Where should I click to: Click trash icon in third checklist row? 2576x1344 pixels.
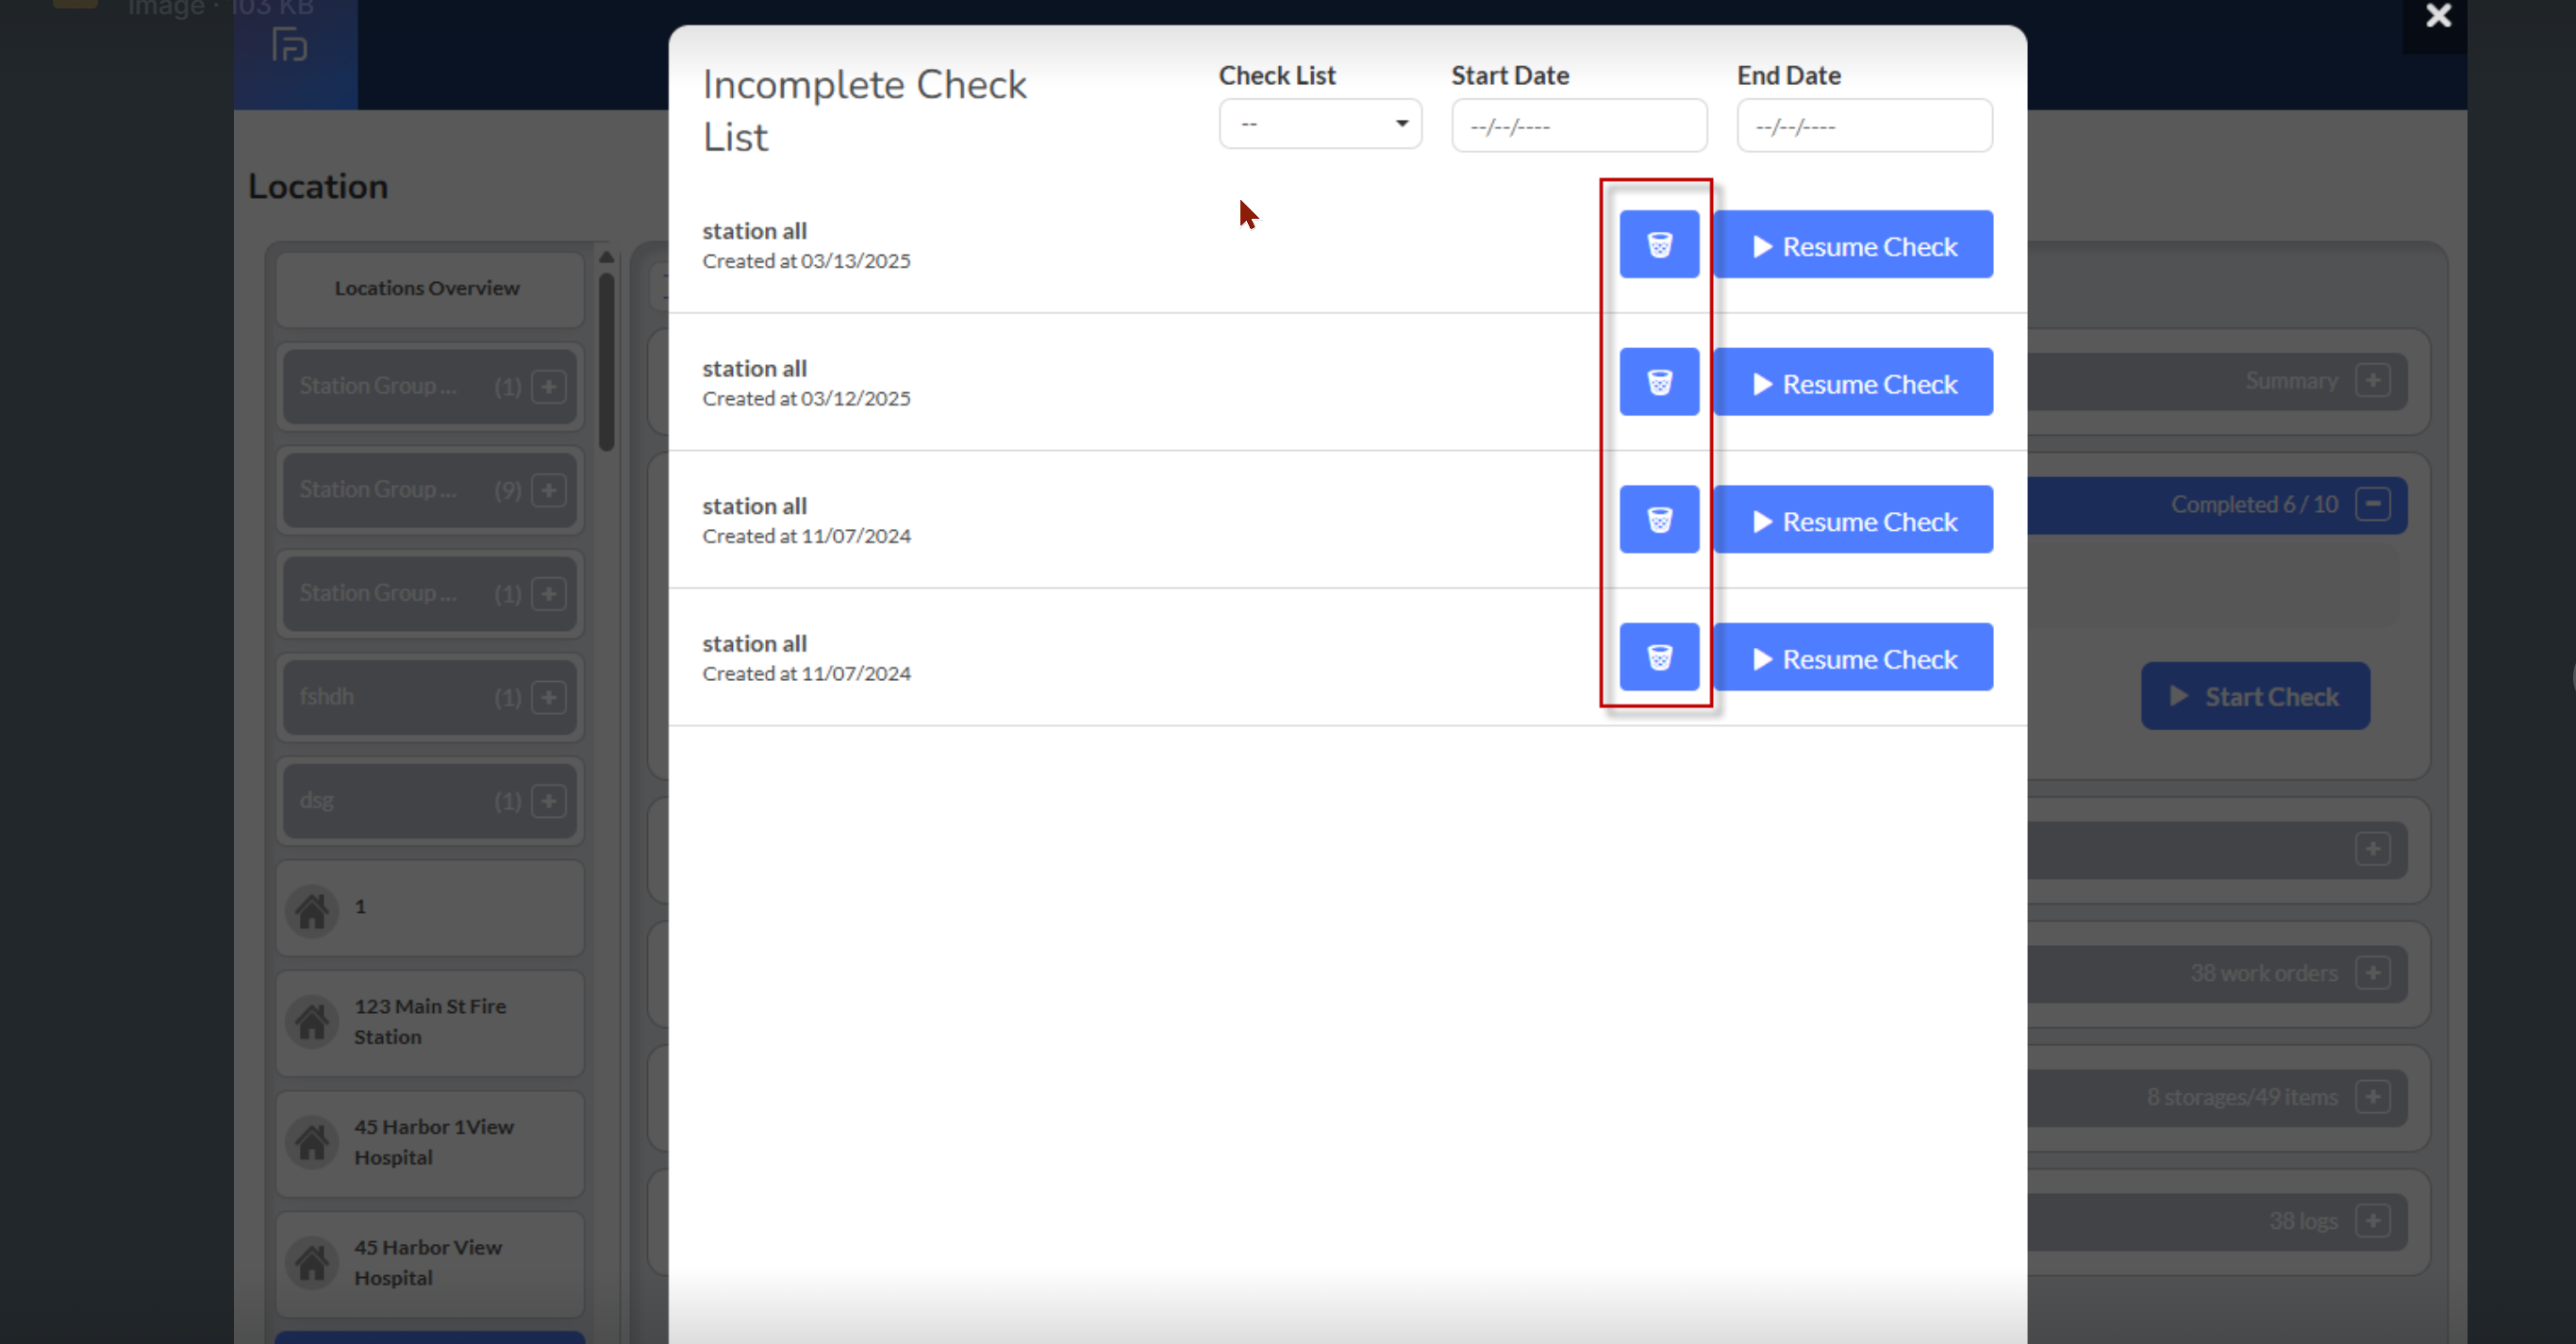(1658, 520)
